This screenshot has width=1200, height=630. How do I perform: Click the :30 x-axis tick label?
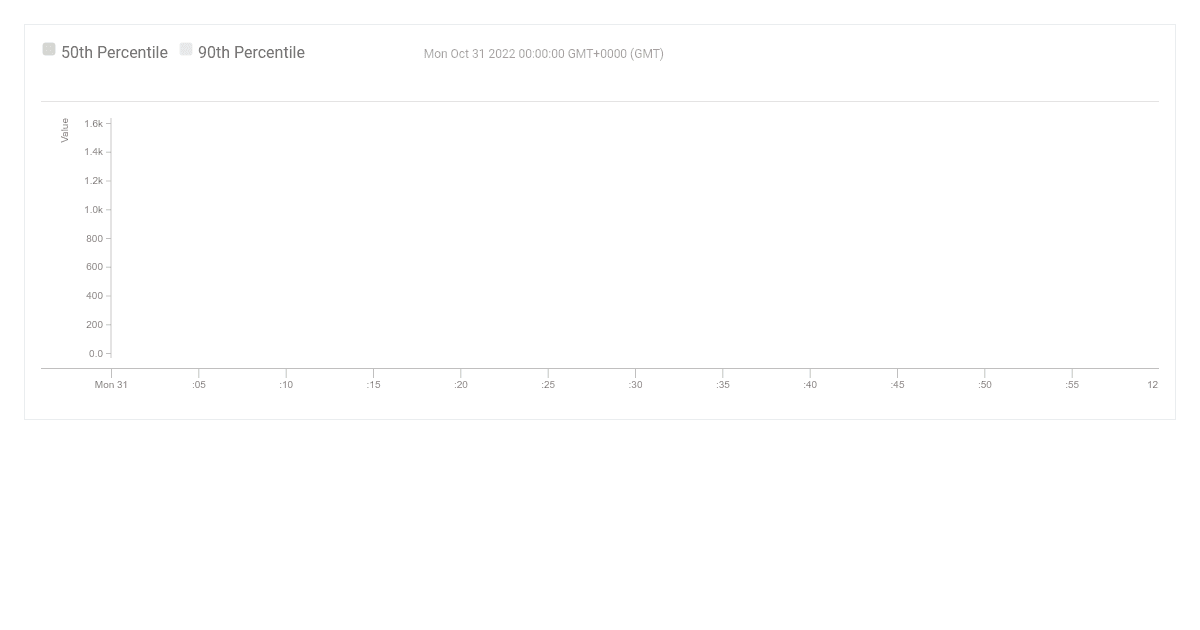pyautogui.click(x=635, y=385)
